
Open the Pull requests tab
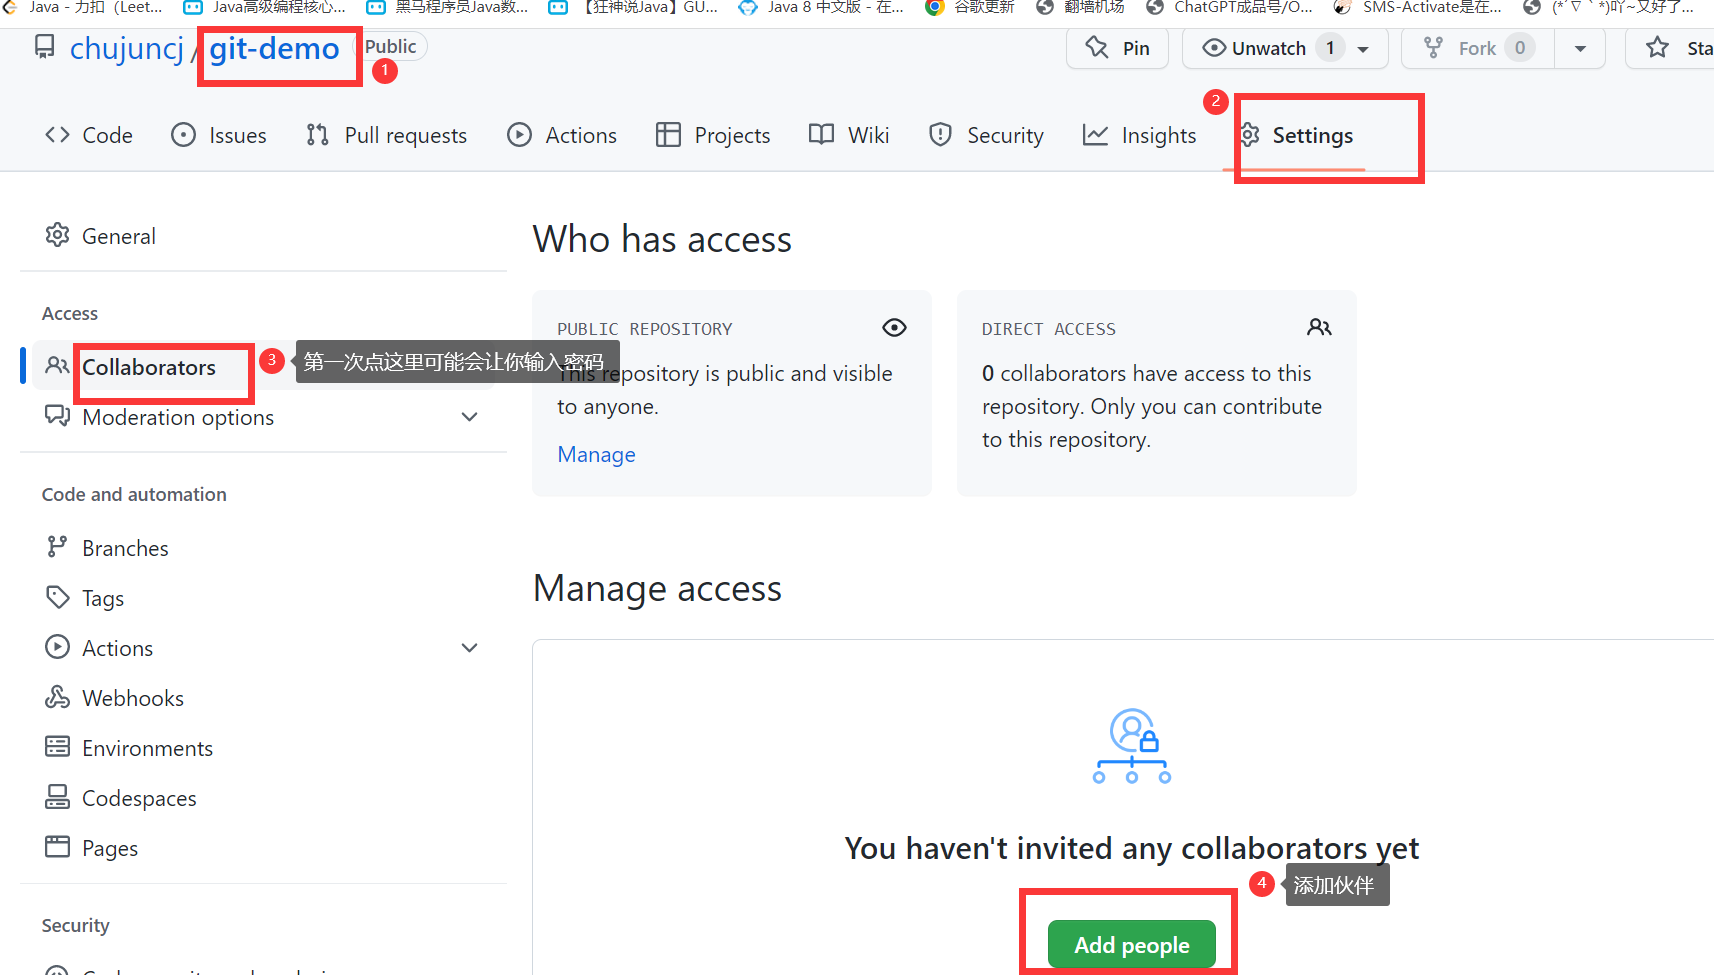click(x=387, y=135)
